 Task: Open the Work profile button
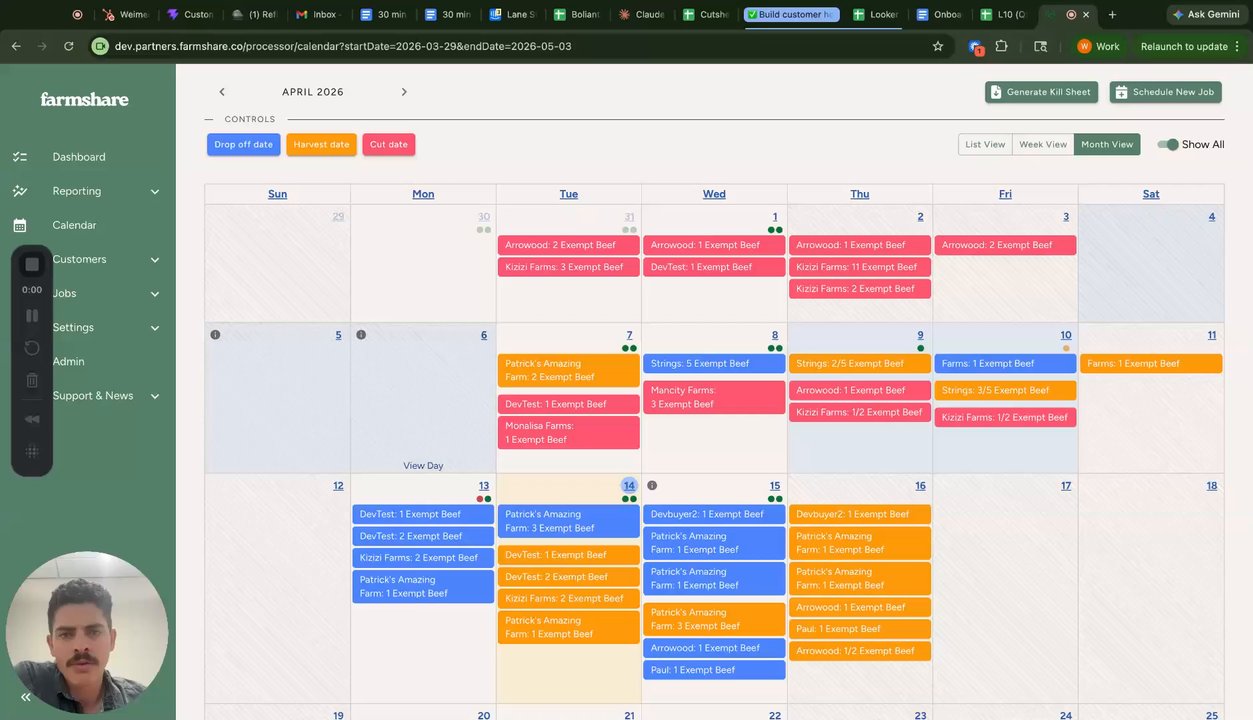point(1098,46)
